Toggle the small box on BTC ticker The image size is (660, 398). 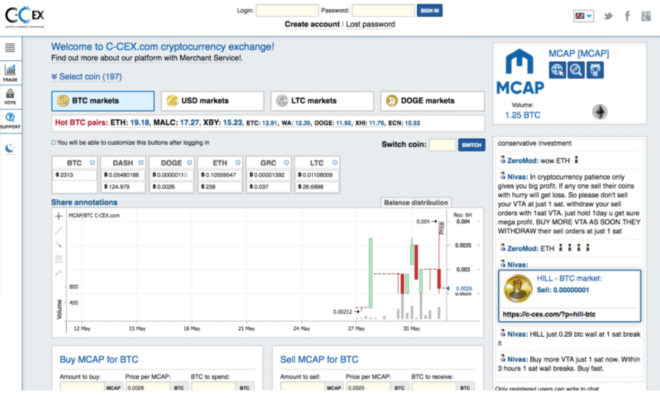[92, 162]
